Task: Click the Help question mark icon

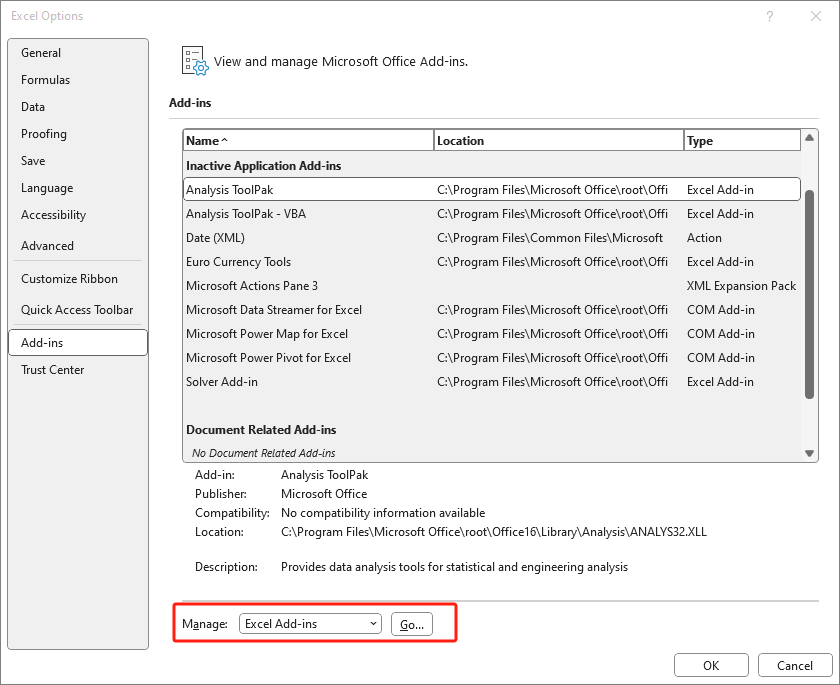Action: point(769,16)
